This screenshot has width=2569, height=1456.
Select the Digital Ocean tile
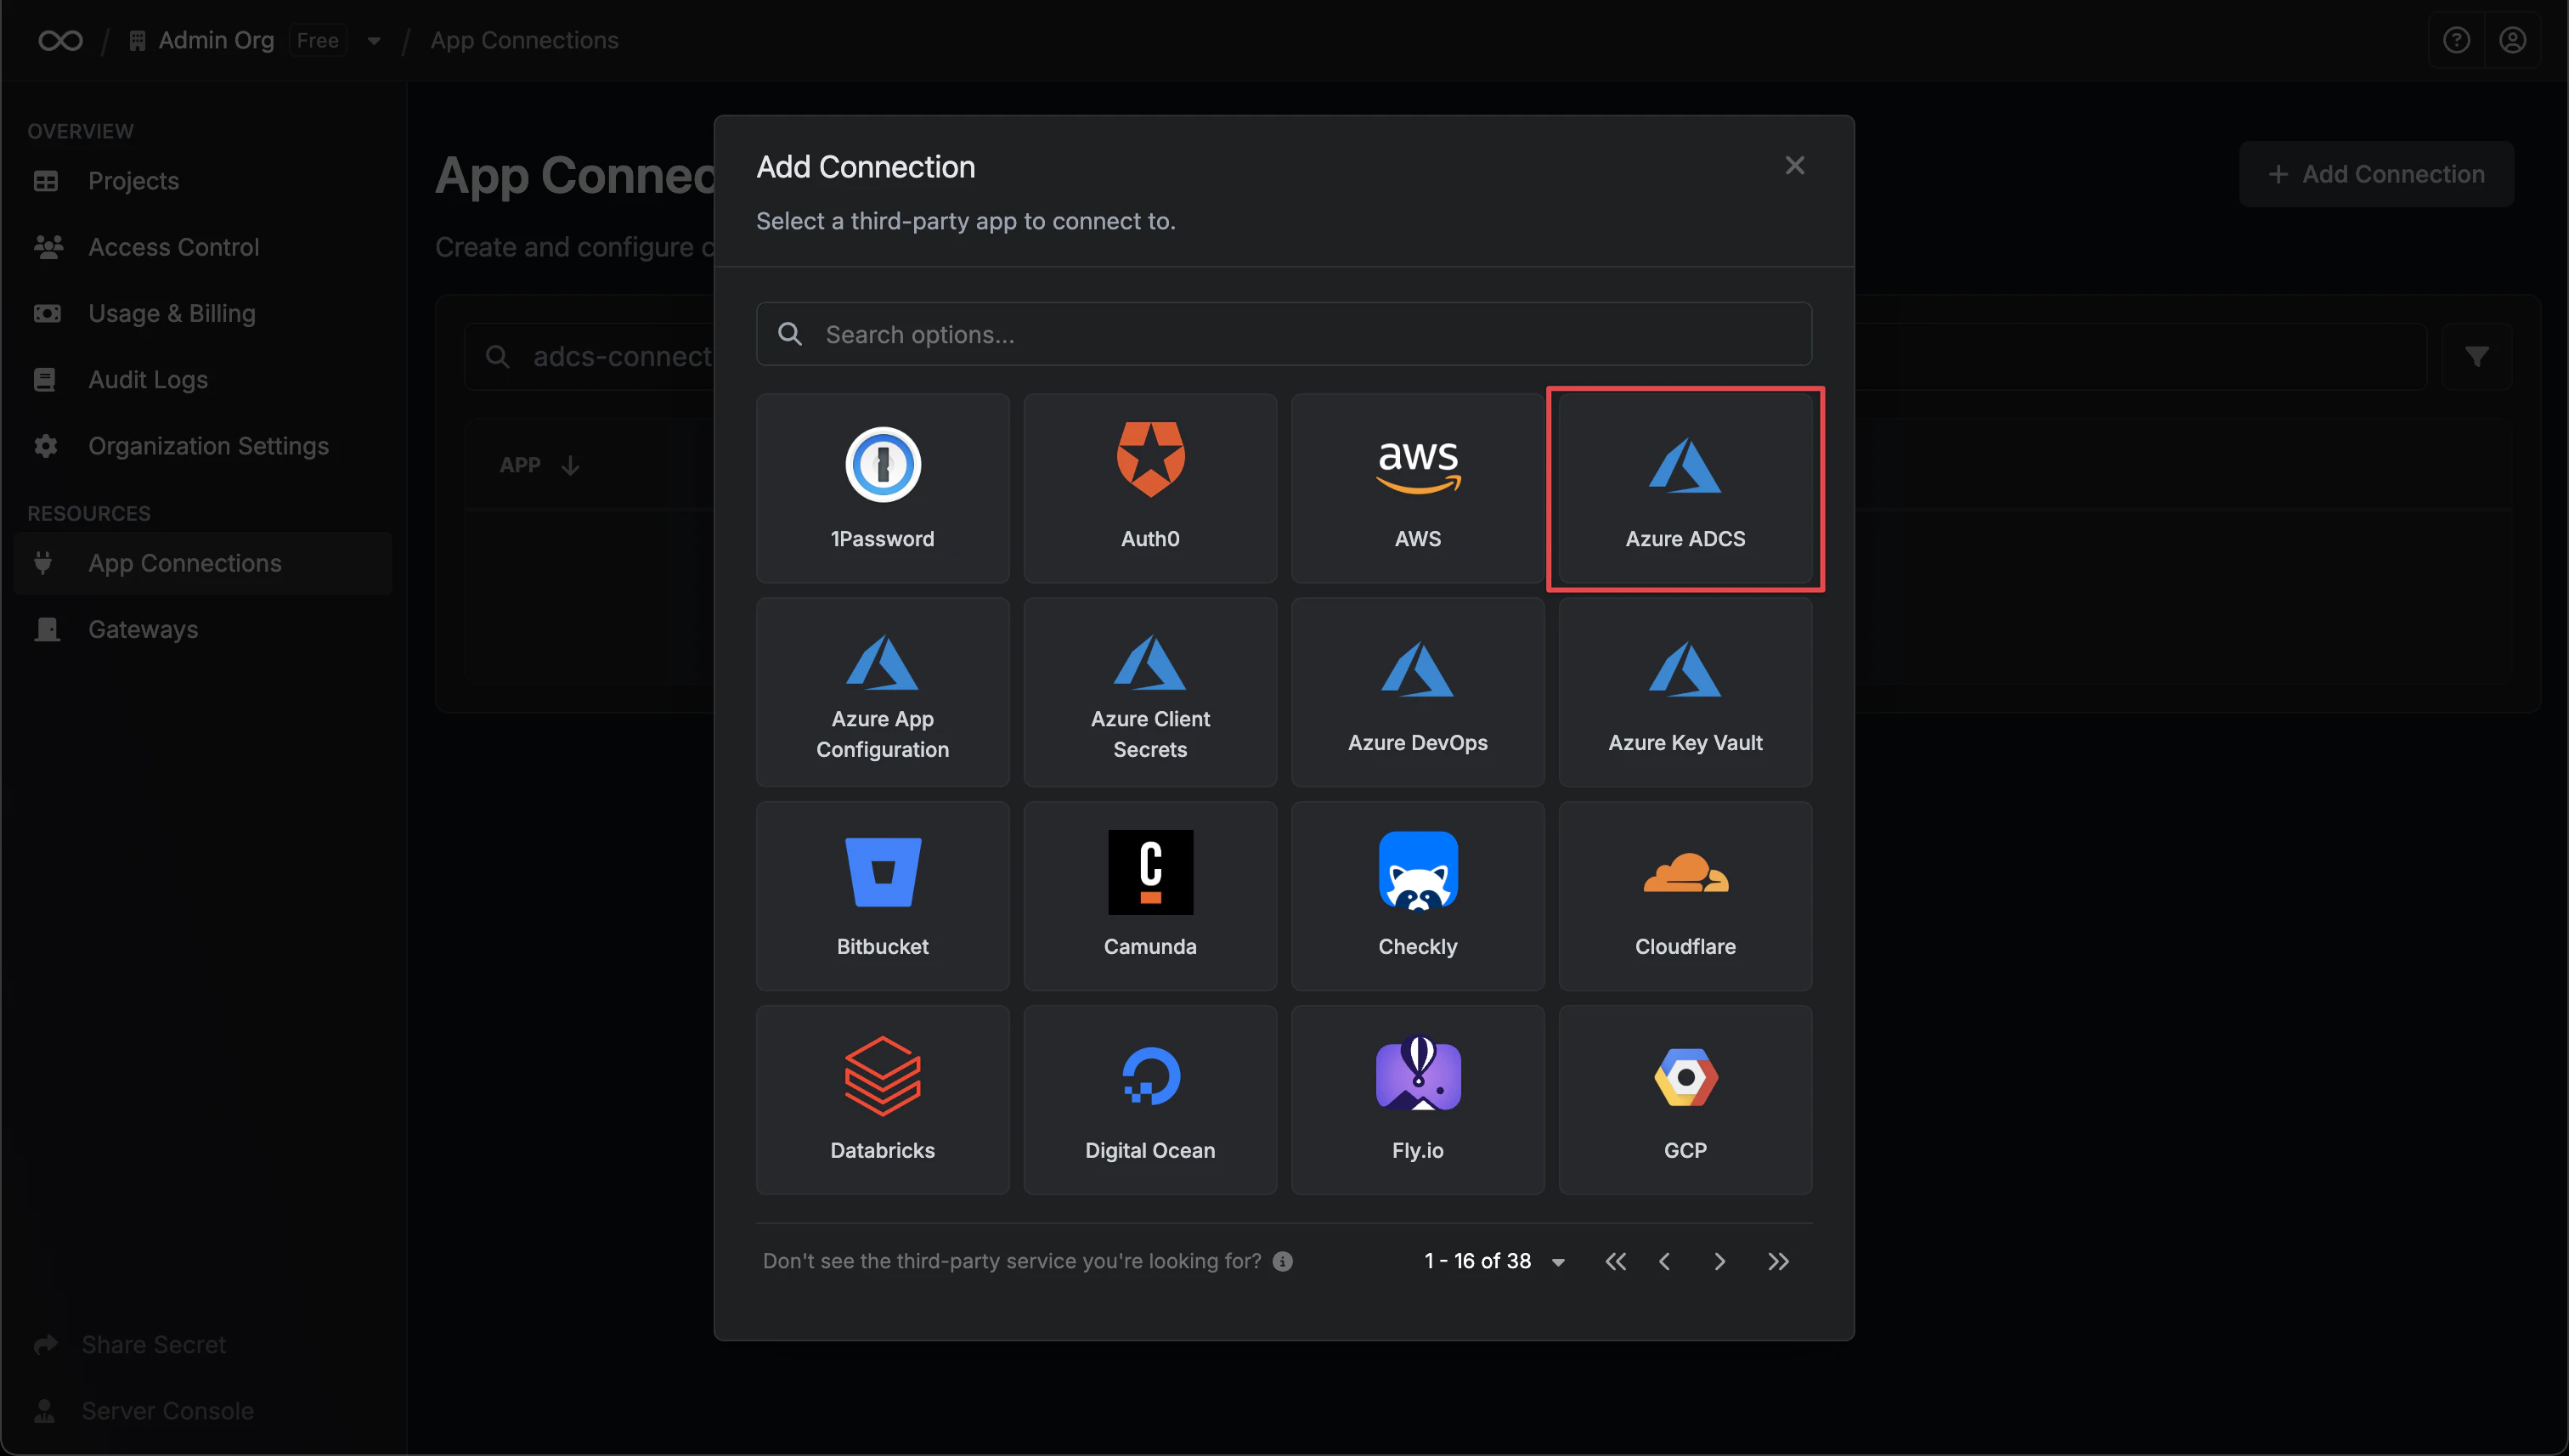point(1150,1100)
